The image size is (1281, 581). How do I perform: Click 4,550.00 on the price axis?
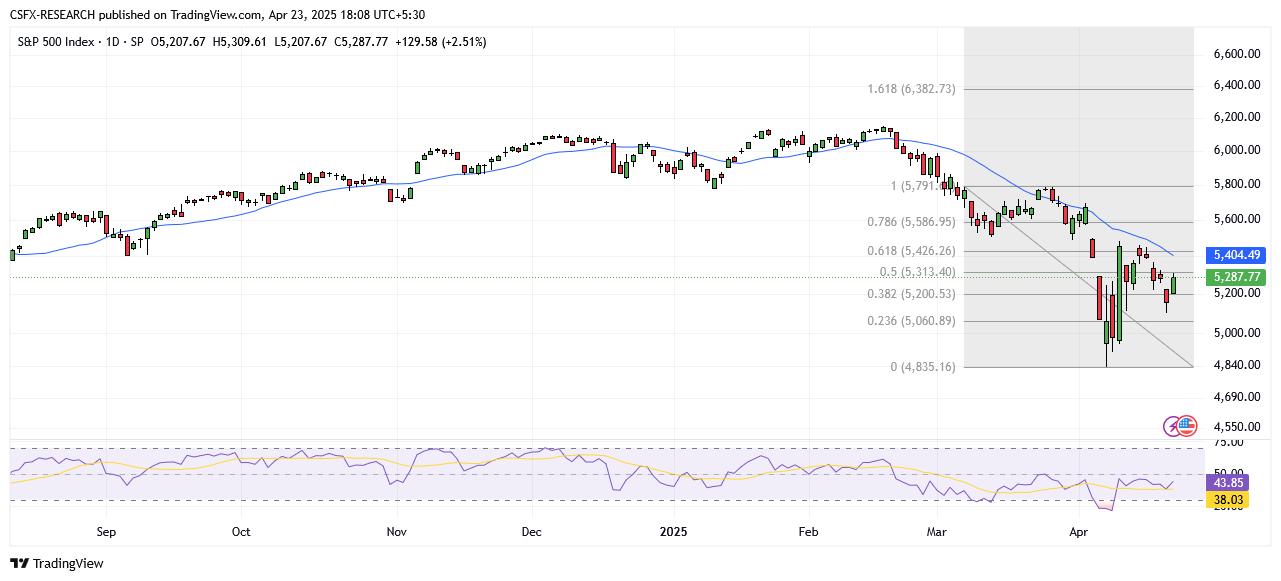(x=1239, y=427)
